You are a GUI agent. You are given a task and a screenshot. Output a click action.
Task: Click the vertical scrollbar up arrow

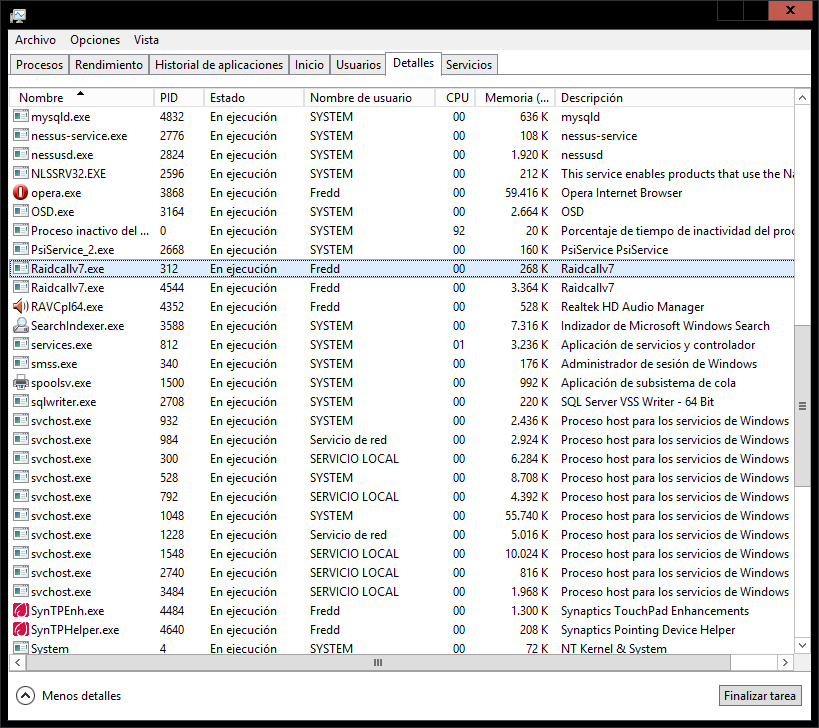tap(802, 98)
